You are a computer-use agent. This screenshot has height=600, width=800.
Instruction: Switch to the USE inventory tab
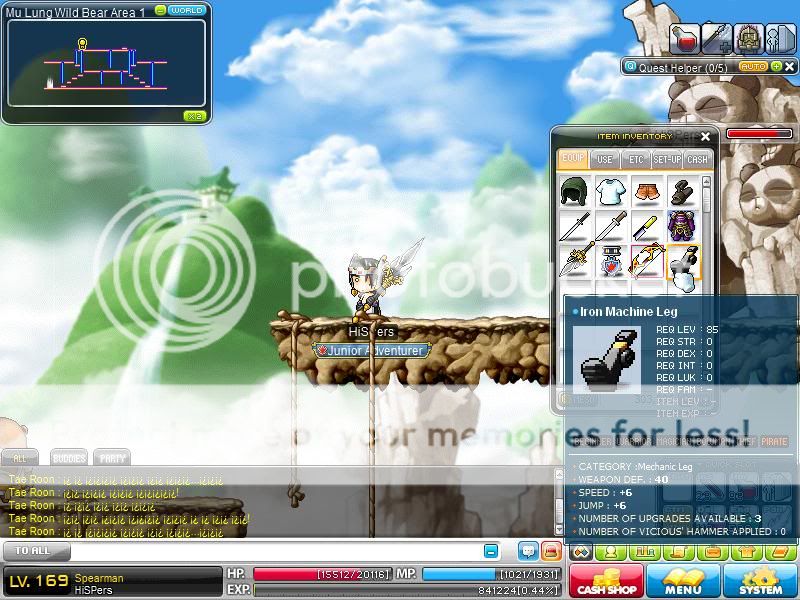coord(604,159)
